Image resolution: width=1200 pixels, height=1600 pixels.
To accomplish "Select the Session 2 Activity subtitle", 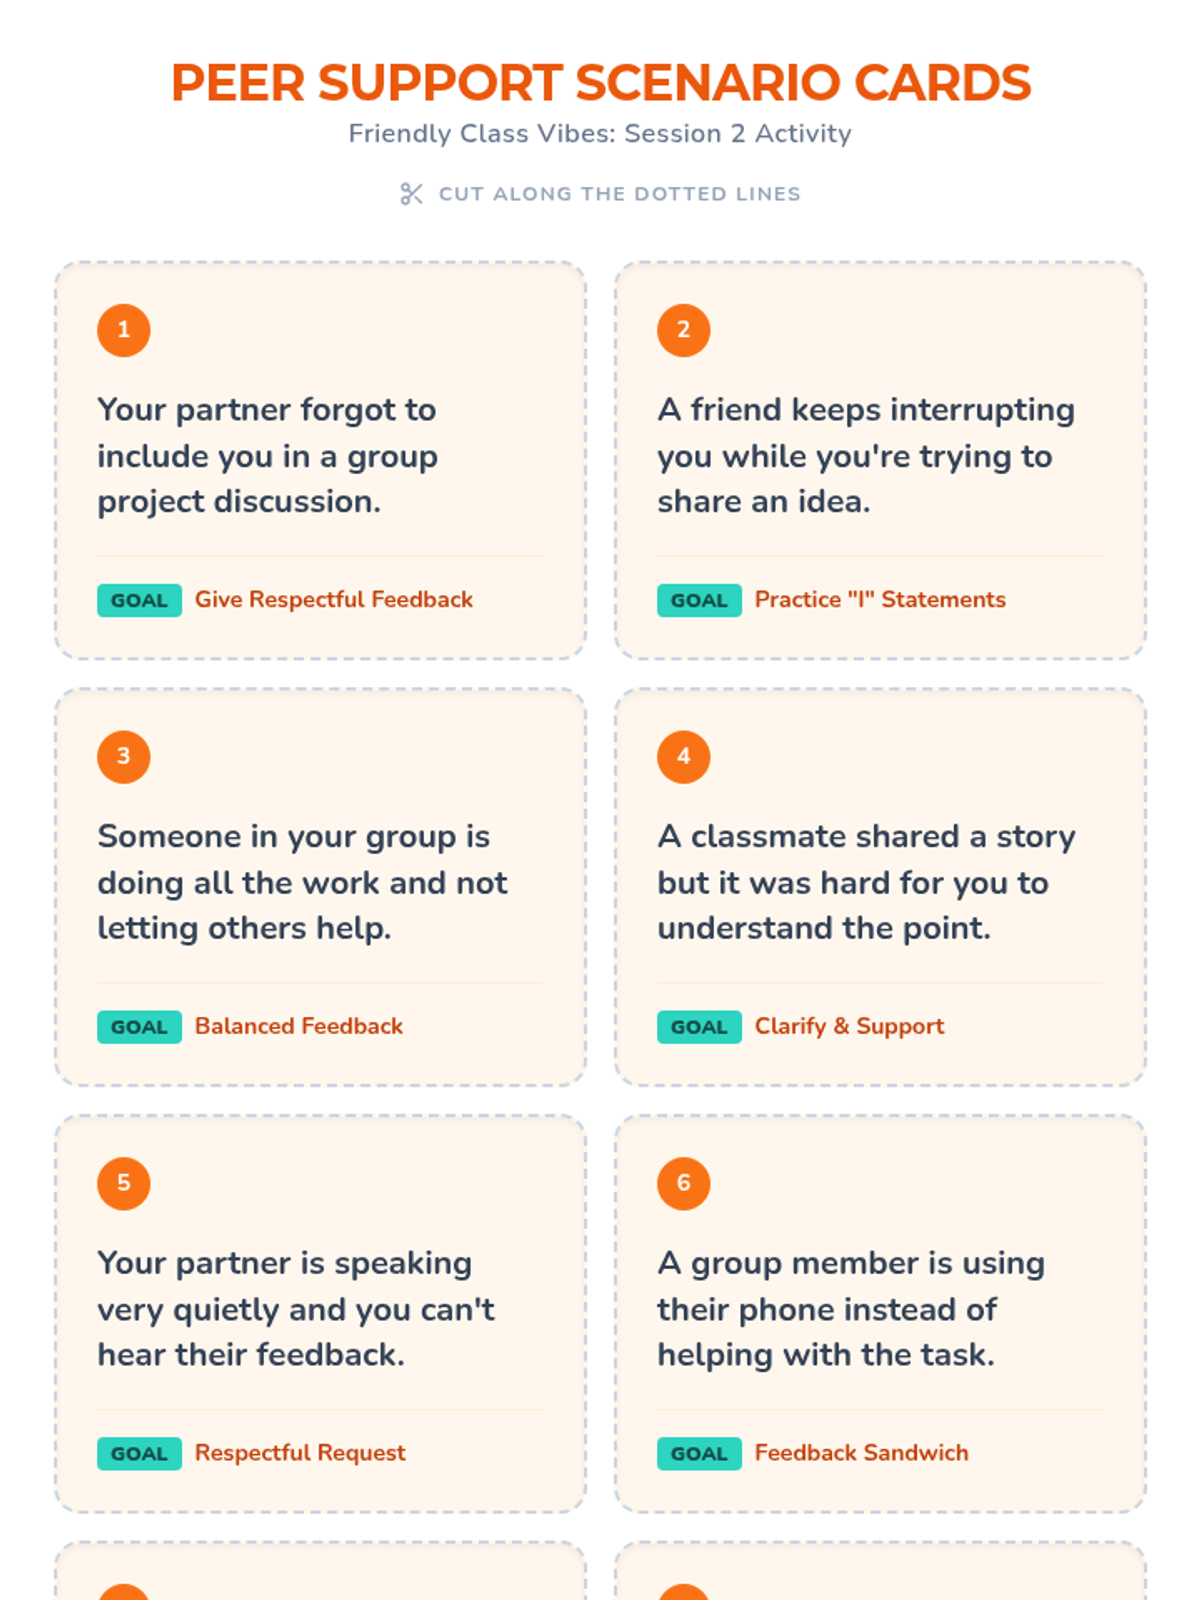I will (600, 134).
